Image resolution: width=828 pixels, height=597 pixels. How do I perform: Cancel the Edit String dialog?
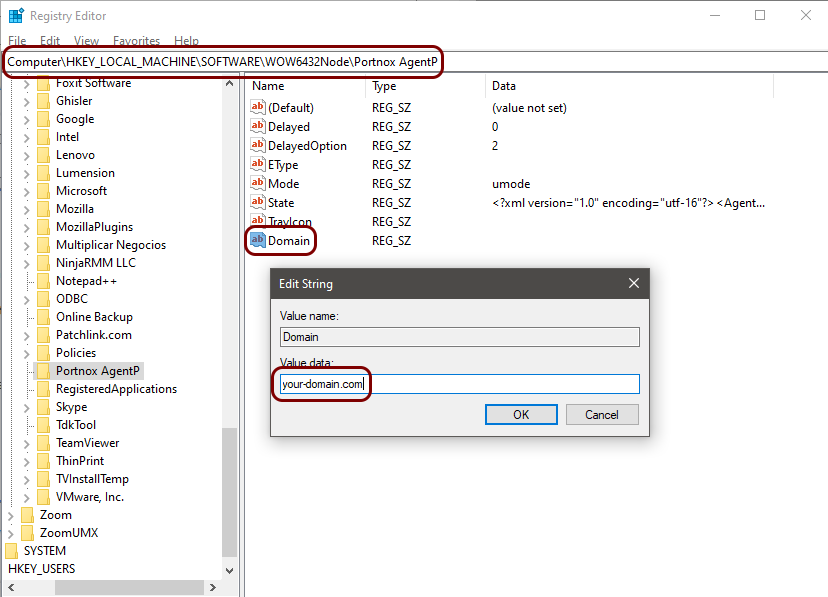[x=601, y=414]
